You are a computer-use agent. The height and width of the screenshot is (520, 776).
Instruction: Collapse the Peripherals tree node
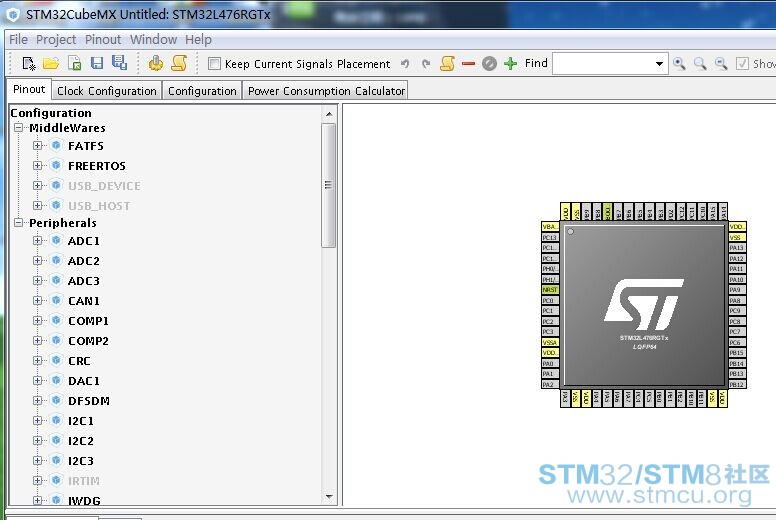tap(18, 223)
